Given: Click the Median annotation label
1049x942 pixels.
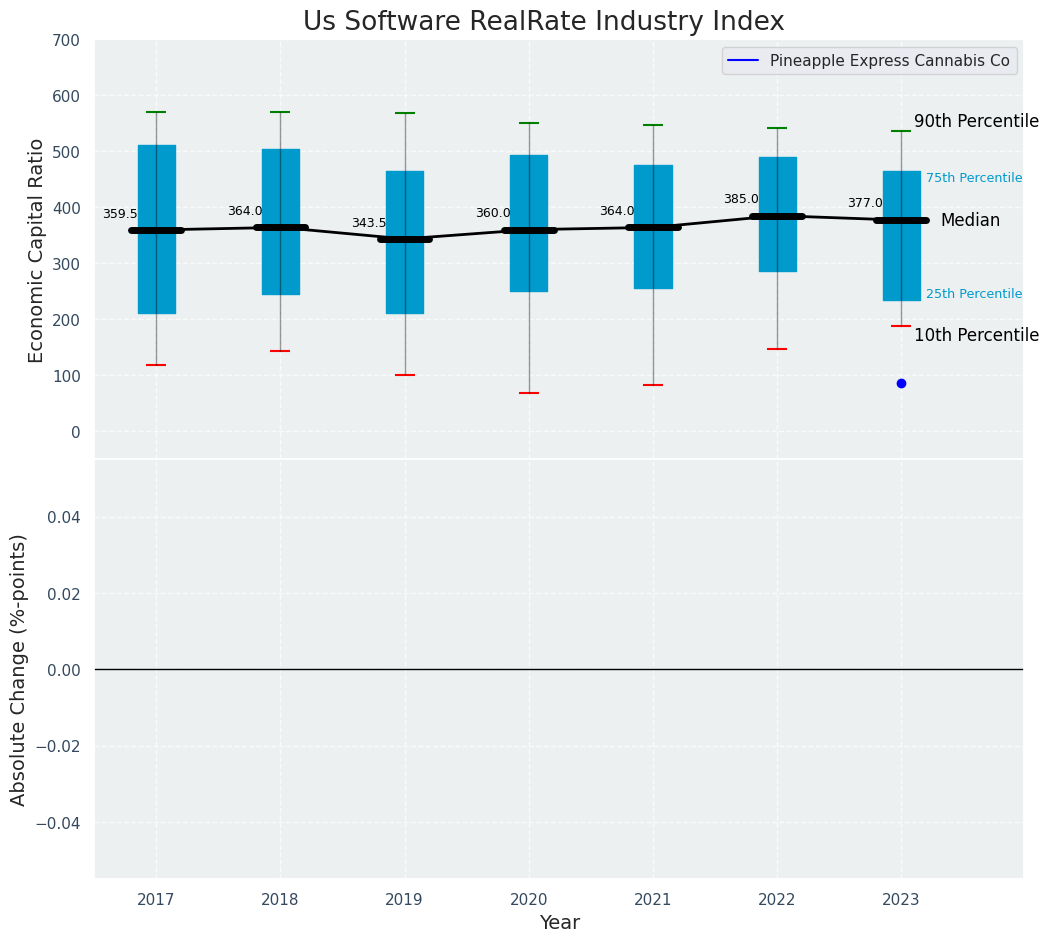Looking at the screenshot, I should pyautogui.click(x=969, y=221).
